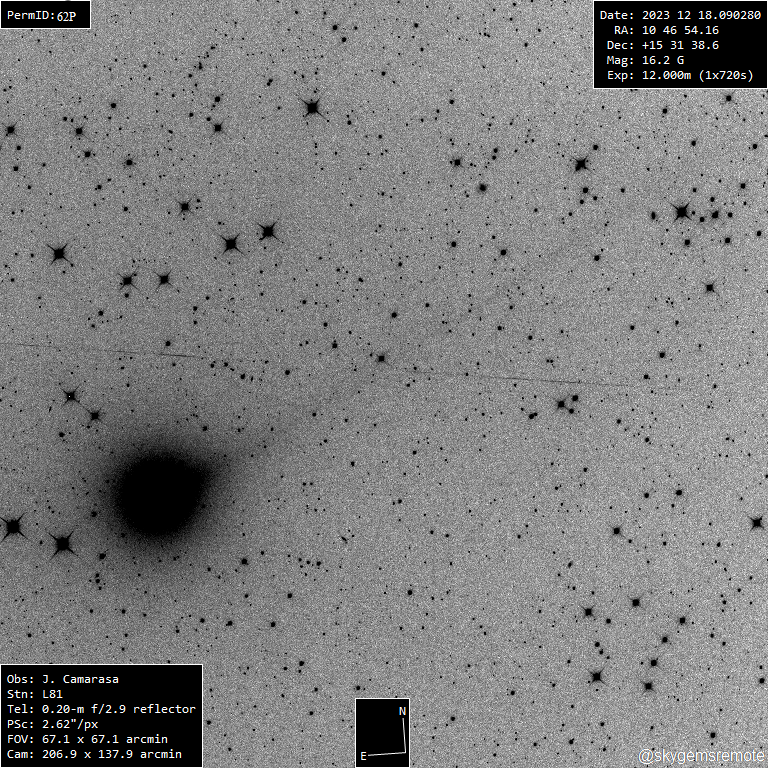Viewport: 768px width, 768px height.
Task: Click the PermID: 62P label
Action: pyautogui.click(x=42, y=16)
